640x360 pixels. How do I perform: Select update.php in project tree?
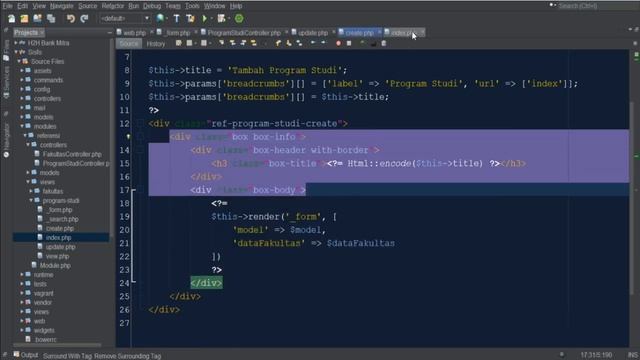coord(60,247)
